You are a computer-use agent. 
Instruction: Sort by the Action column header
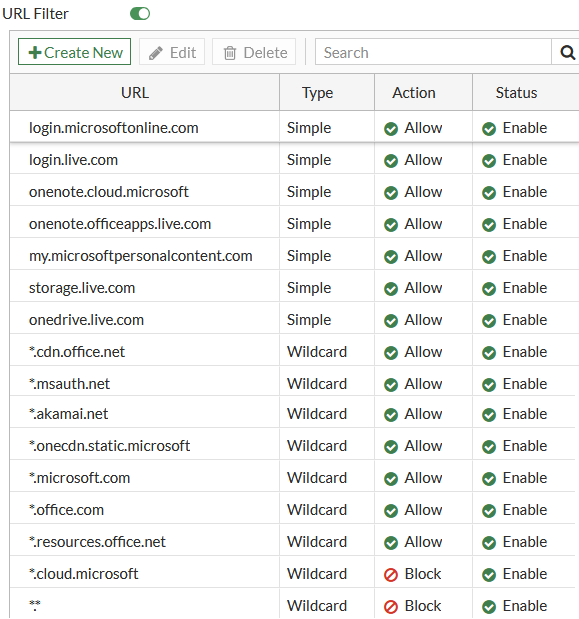pos(414,93)
